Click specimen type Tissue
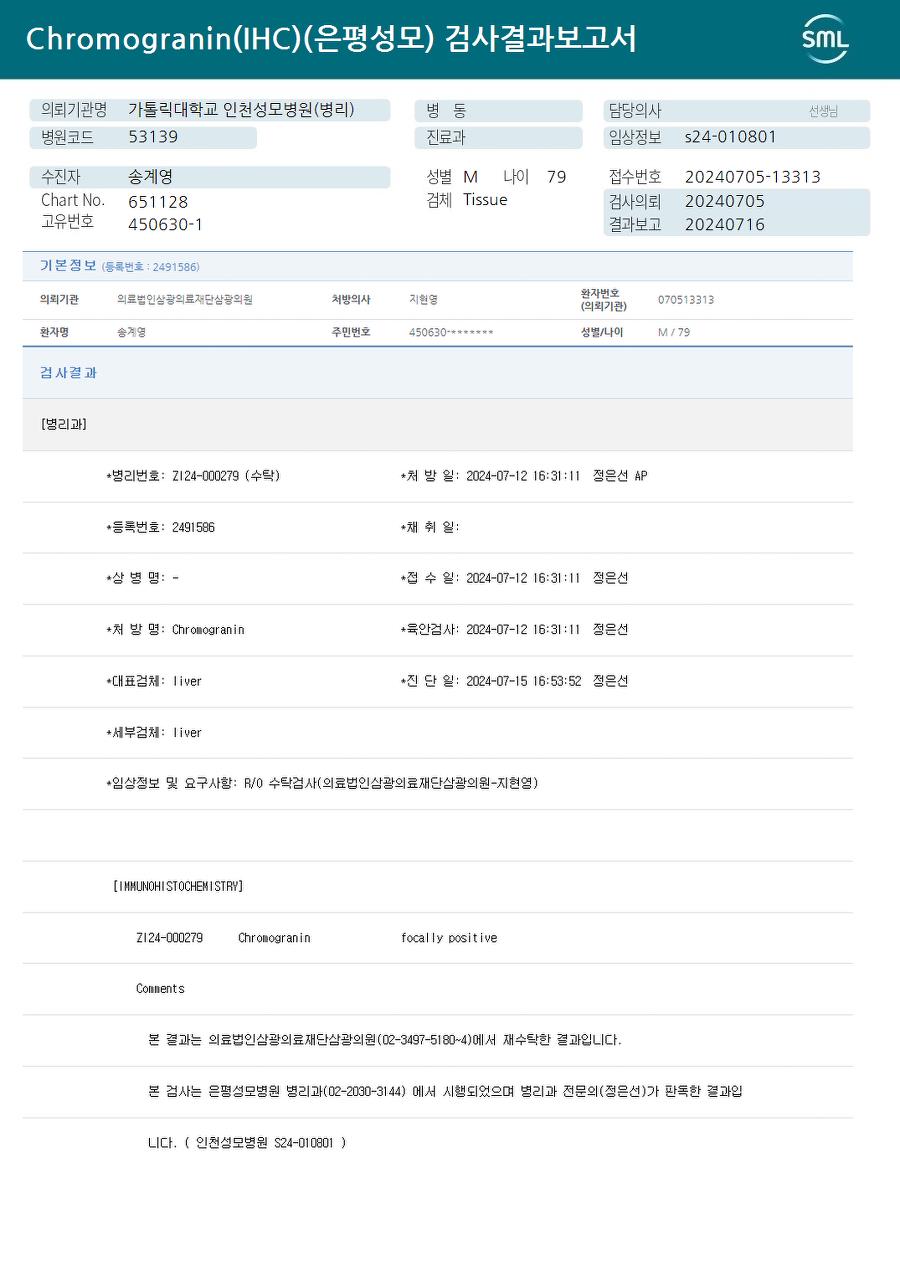Screen dimensions: 900x1271 (485, 200)
